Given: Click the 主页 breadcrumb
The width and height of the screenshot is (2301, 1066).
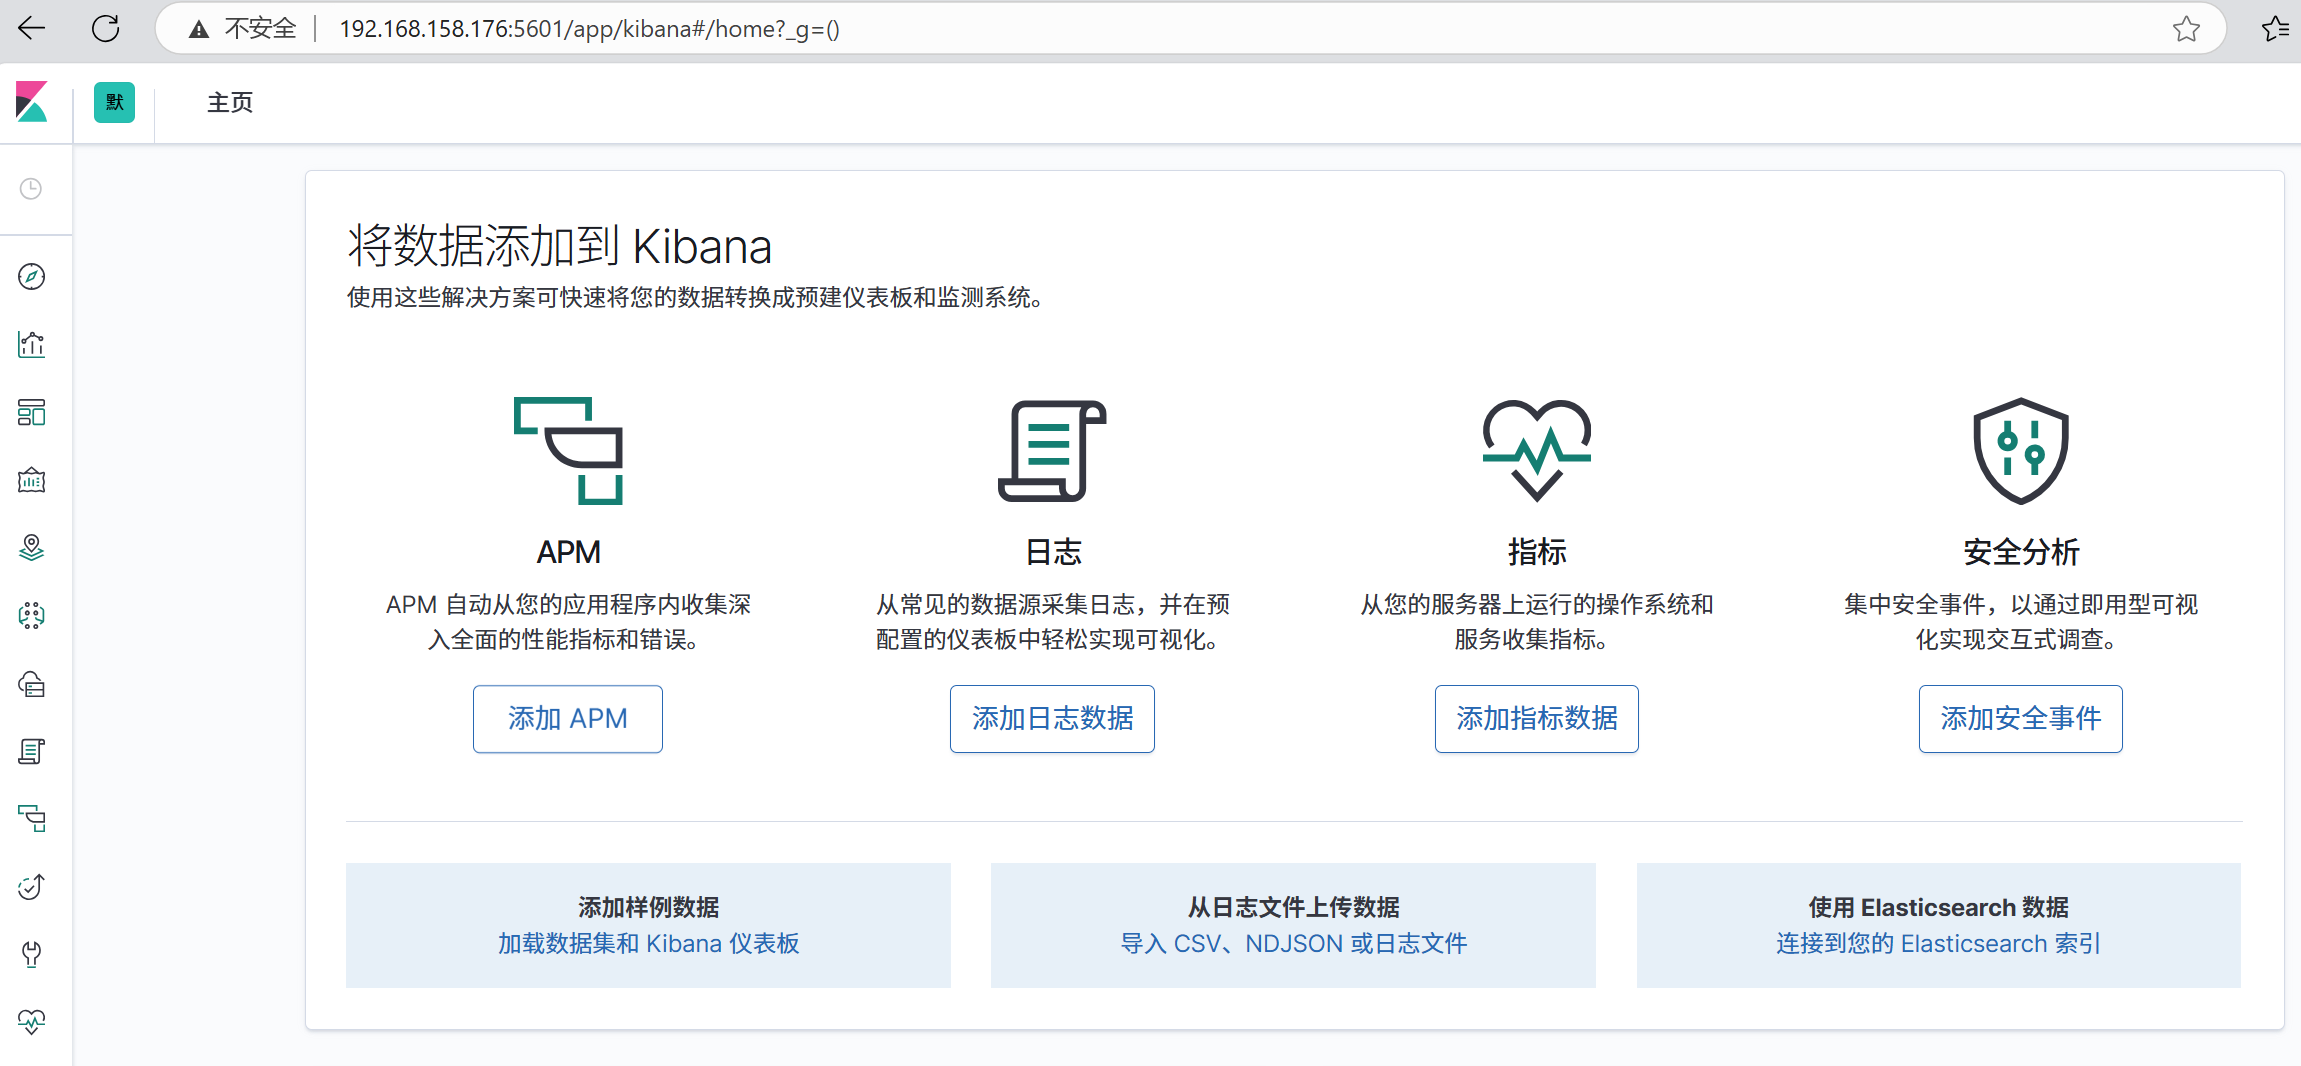Looking at the screenshot, I should (230, 103).
